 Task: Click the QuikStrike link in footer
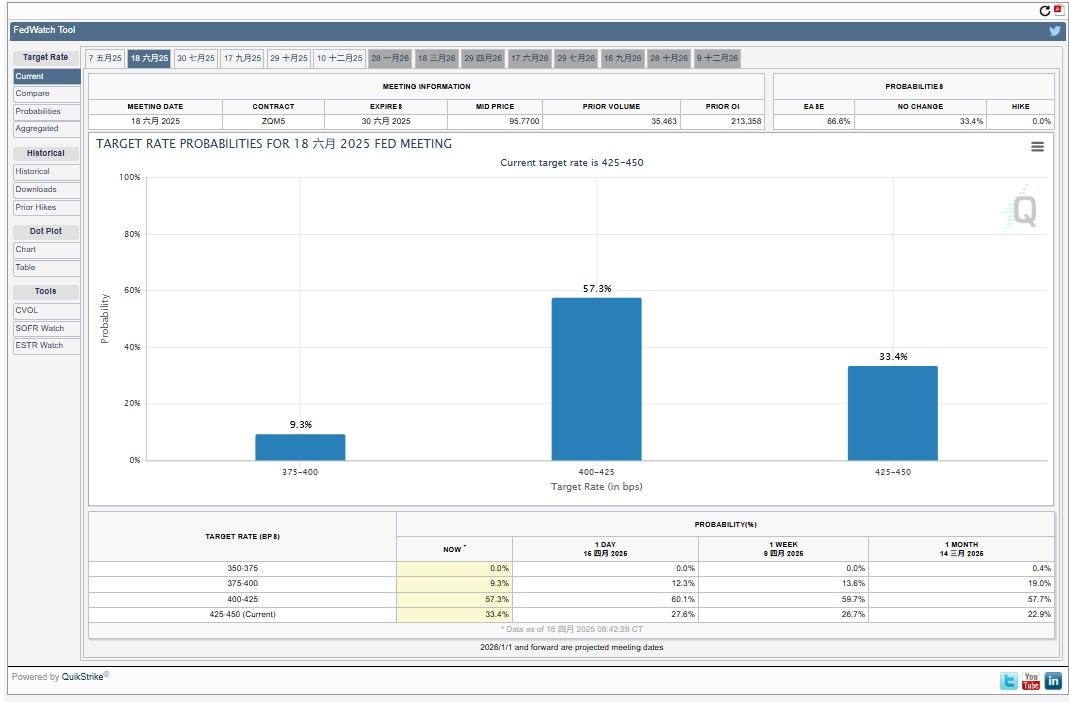82,677
